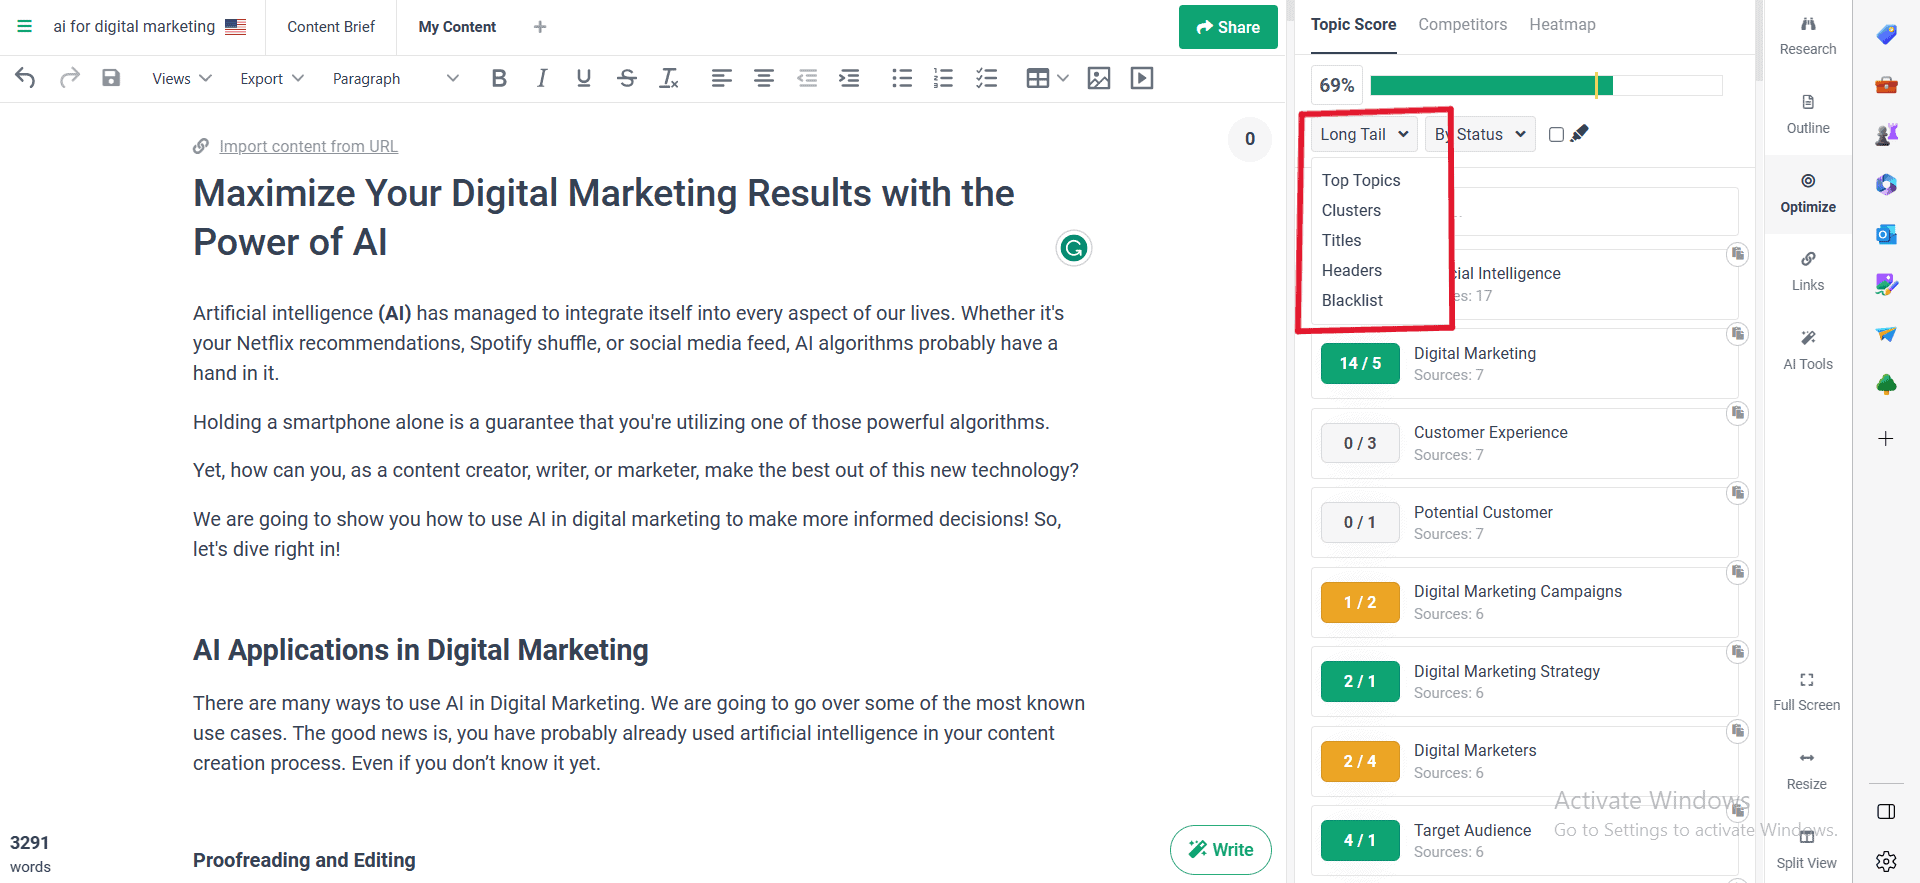The width and height of the screenshot is (1920, 883).
Task: Open browser sidebar settings gear
Action: tap(1886, 861)
